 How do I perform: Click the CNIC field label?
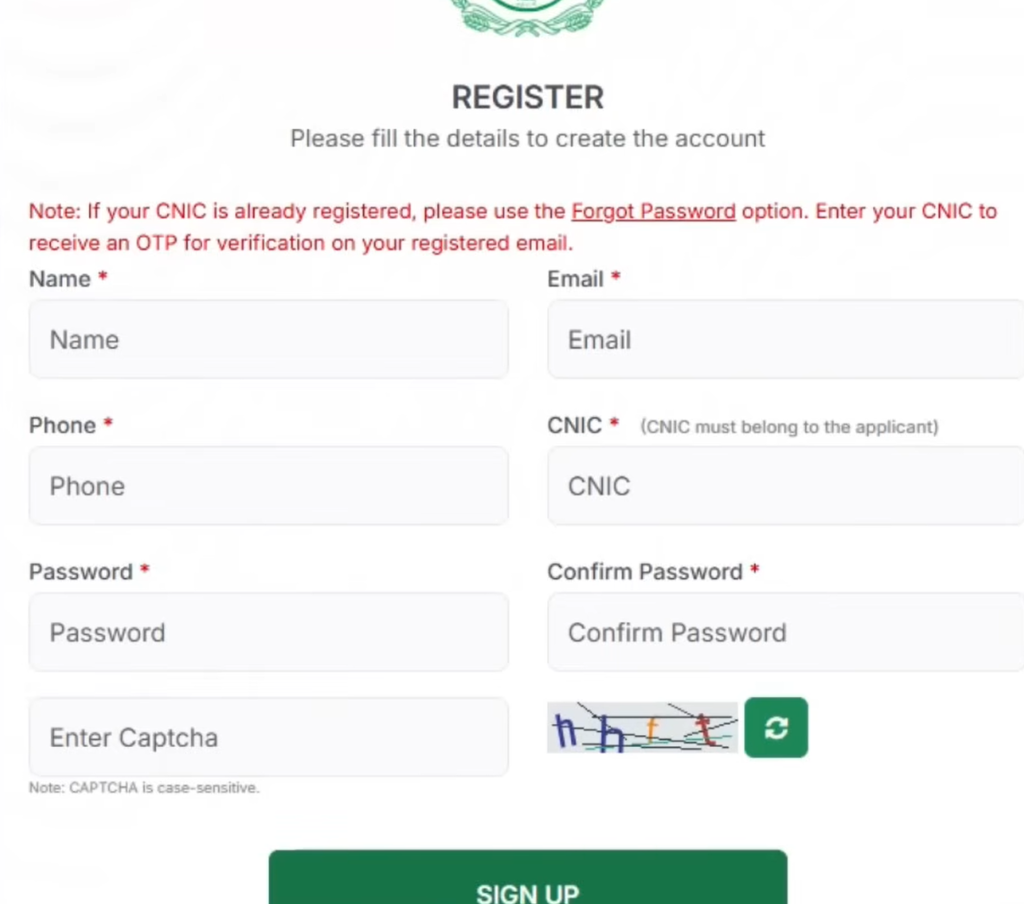(574, 426)
